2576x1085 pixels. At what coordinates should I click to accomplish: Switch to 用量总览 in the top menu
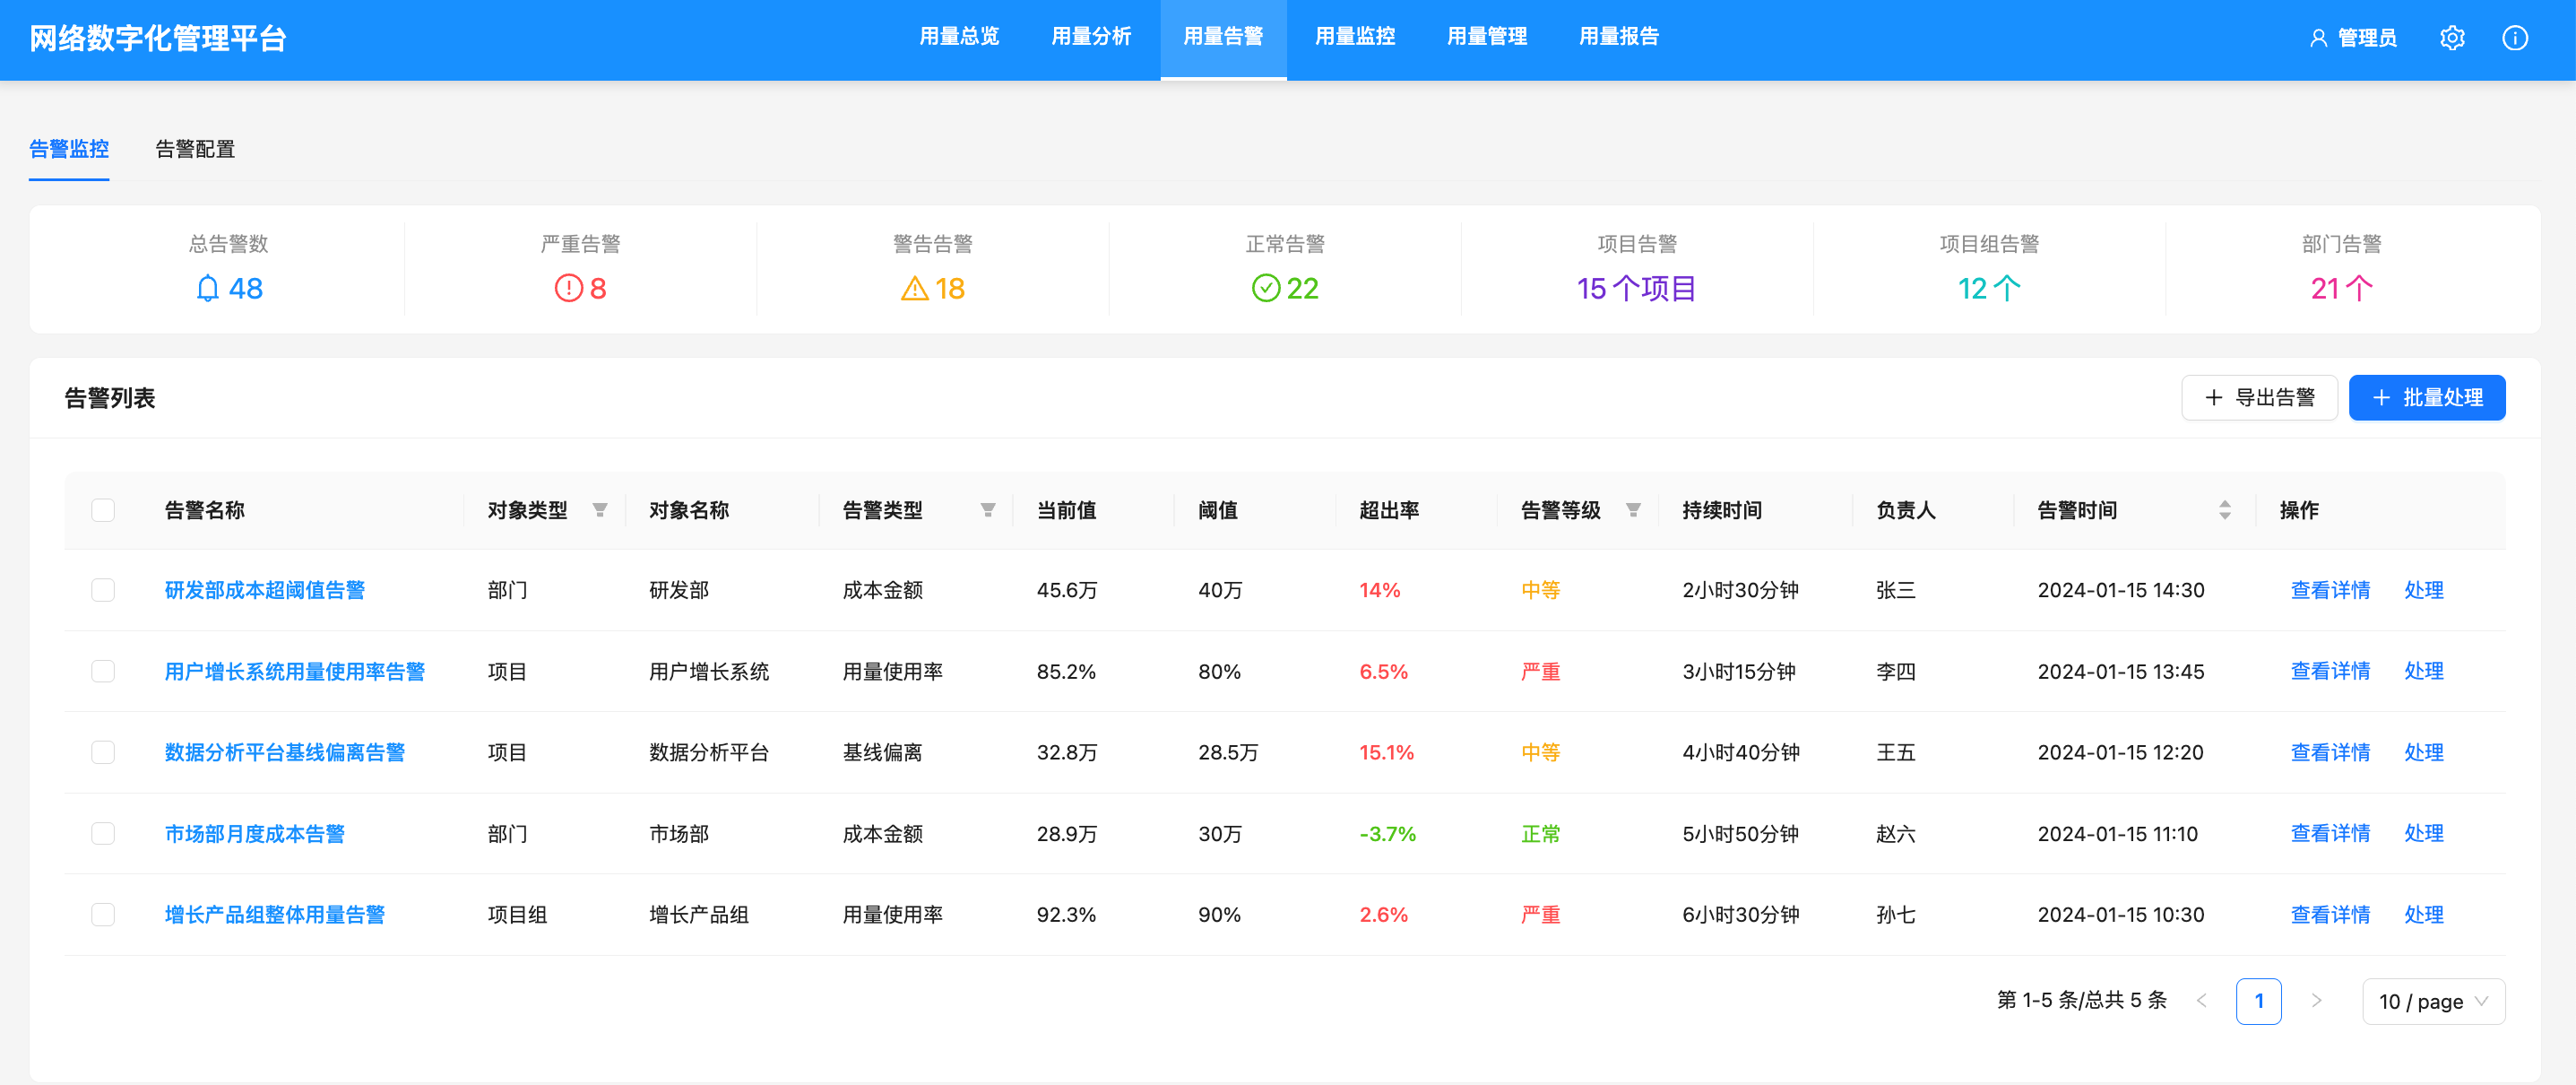(x=959, y=37)
